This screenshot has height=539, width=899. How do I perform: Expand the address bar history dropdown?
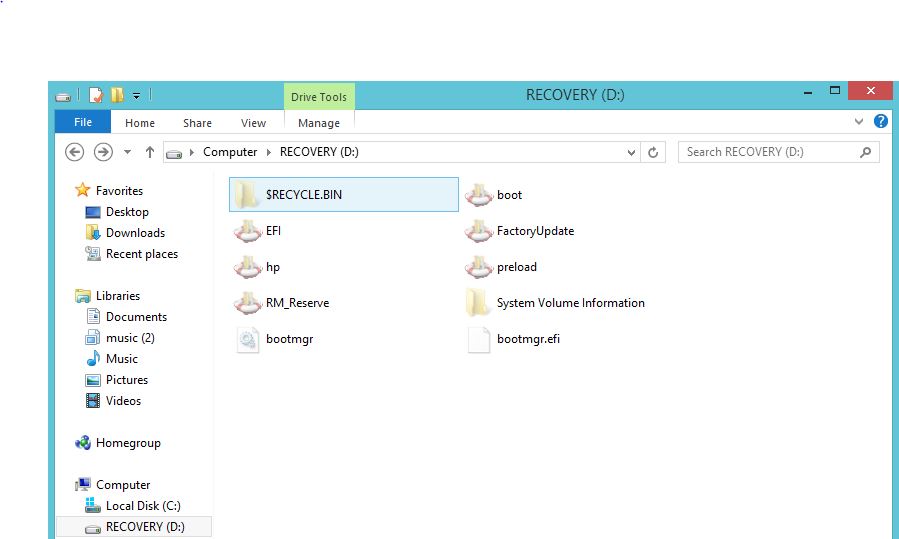pyautogui.click(x=631, y=152)
